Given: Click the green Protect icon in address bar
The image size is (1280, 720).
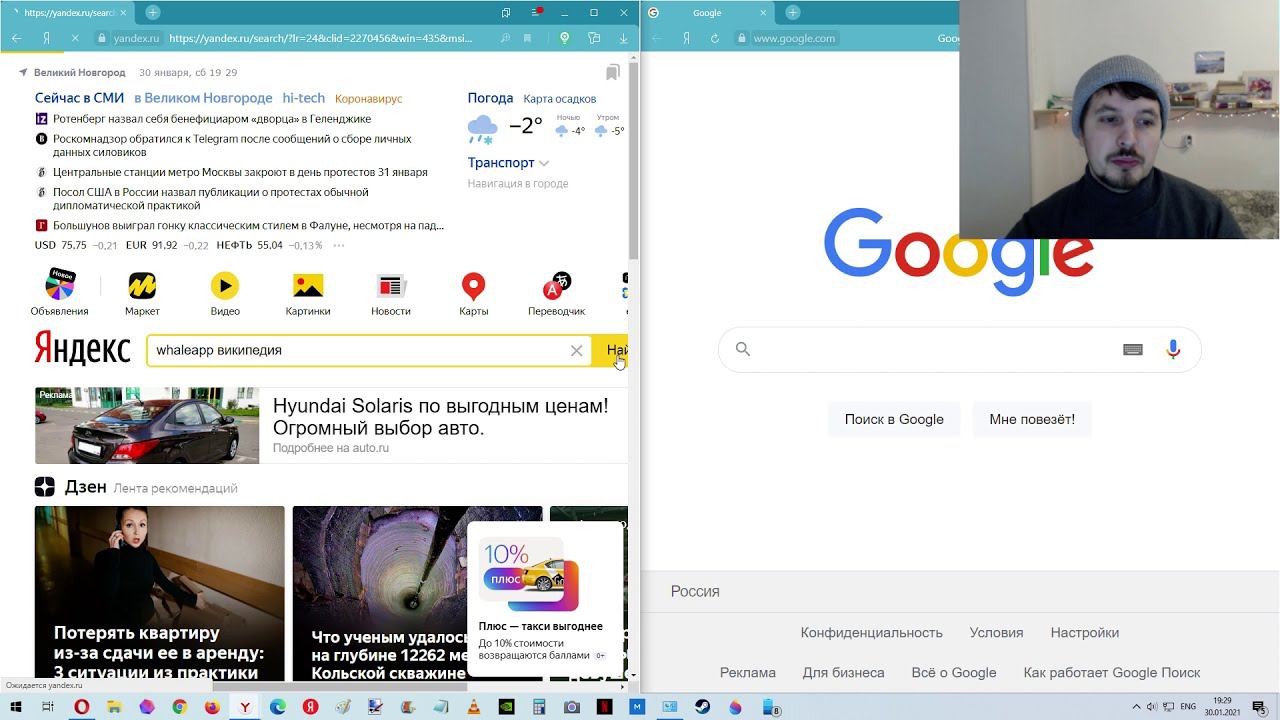Looking at the screenshot, I should [565, 38].
